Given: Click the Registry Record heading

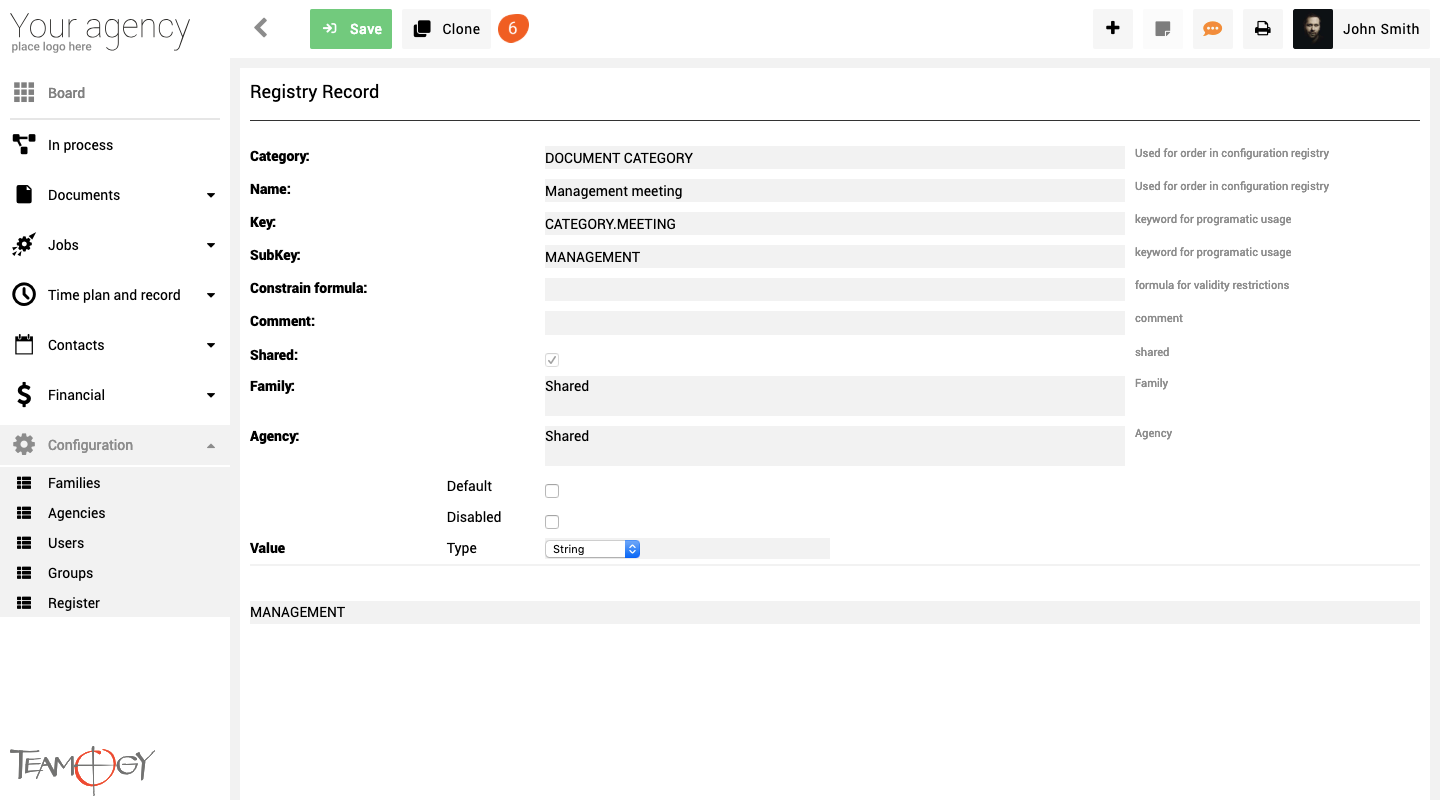Looking at the screenshot, I should click(314, 92).
